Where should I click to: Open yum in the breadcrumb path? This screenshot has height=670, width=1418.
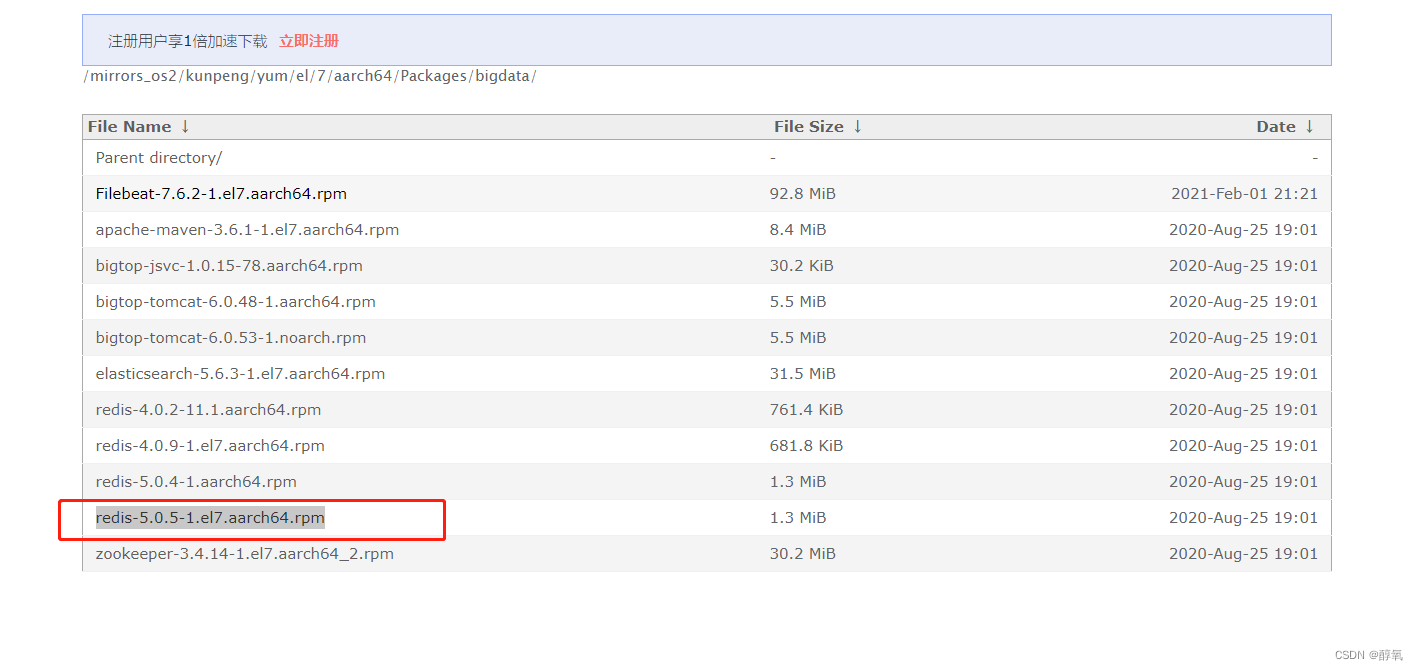273,76
